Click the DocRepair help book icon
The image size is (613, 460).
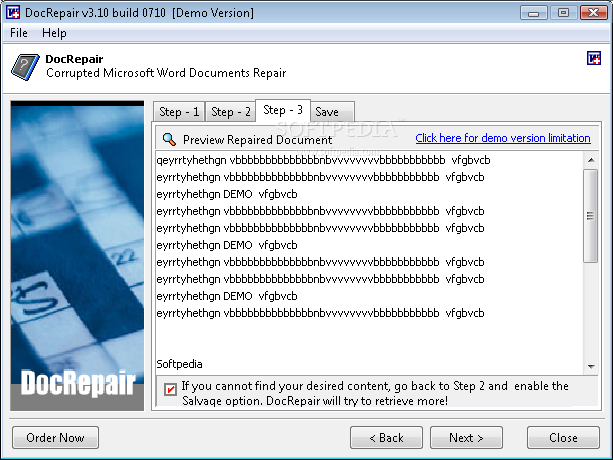pos(25,67)
